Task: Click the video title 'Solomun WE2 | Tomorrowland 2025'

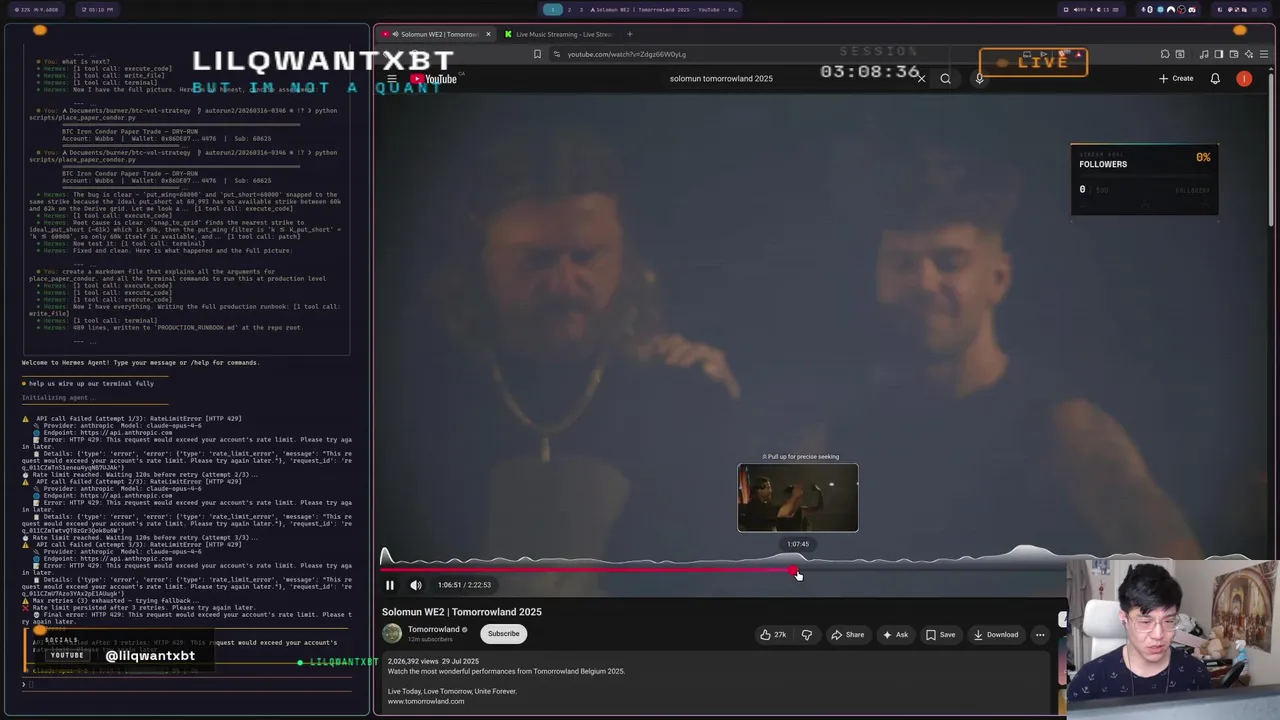Action: (x=462, y=612)
